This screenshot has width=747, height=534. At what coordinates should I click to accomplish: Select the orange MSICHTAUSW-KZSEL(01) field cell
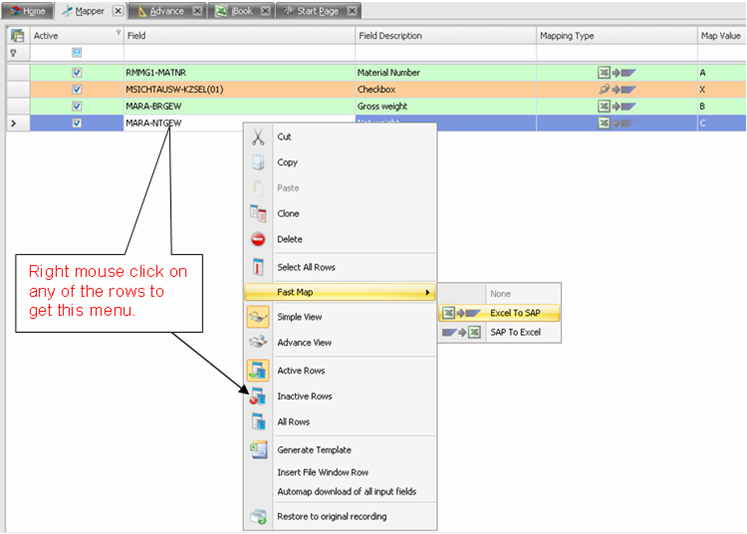[238, 89]
